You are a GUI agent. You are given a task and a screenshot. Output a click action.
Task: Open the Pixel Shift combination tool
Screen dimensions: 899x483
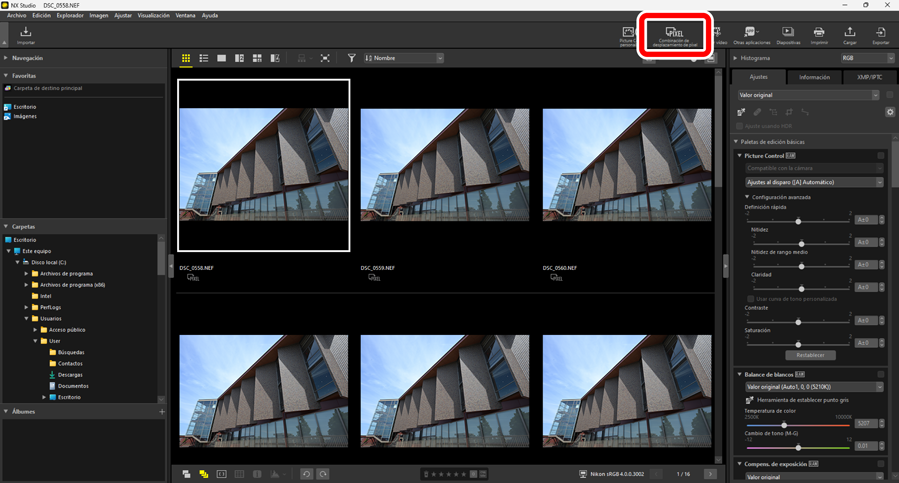click(x=674, y=36)
